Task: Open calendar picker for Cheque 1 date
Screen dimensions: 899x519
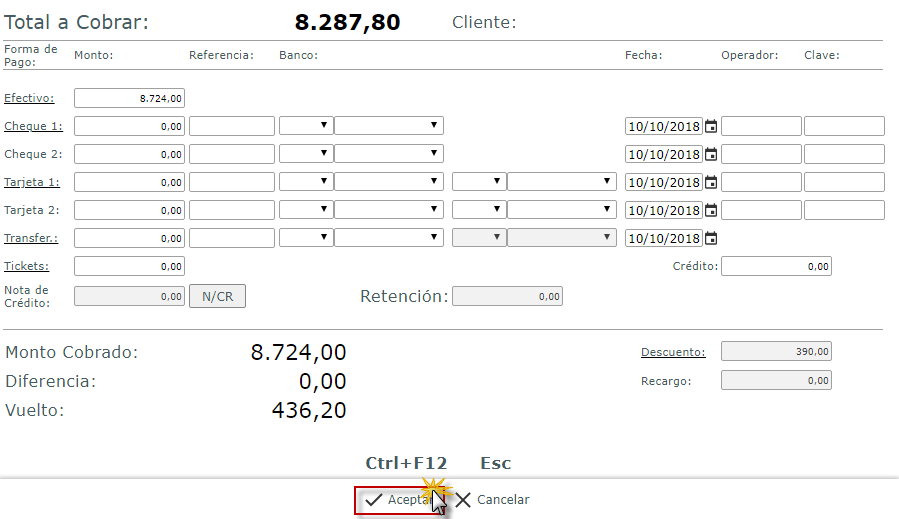Action: tap(711, 126)
